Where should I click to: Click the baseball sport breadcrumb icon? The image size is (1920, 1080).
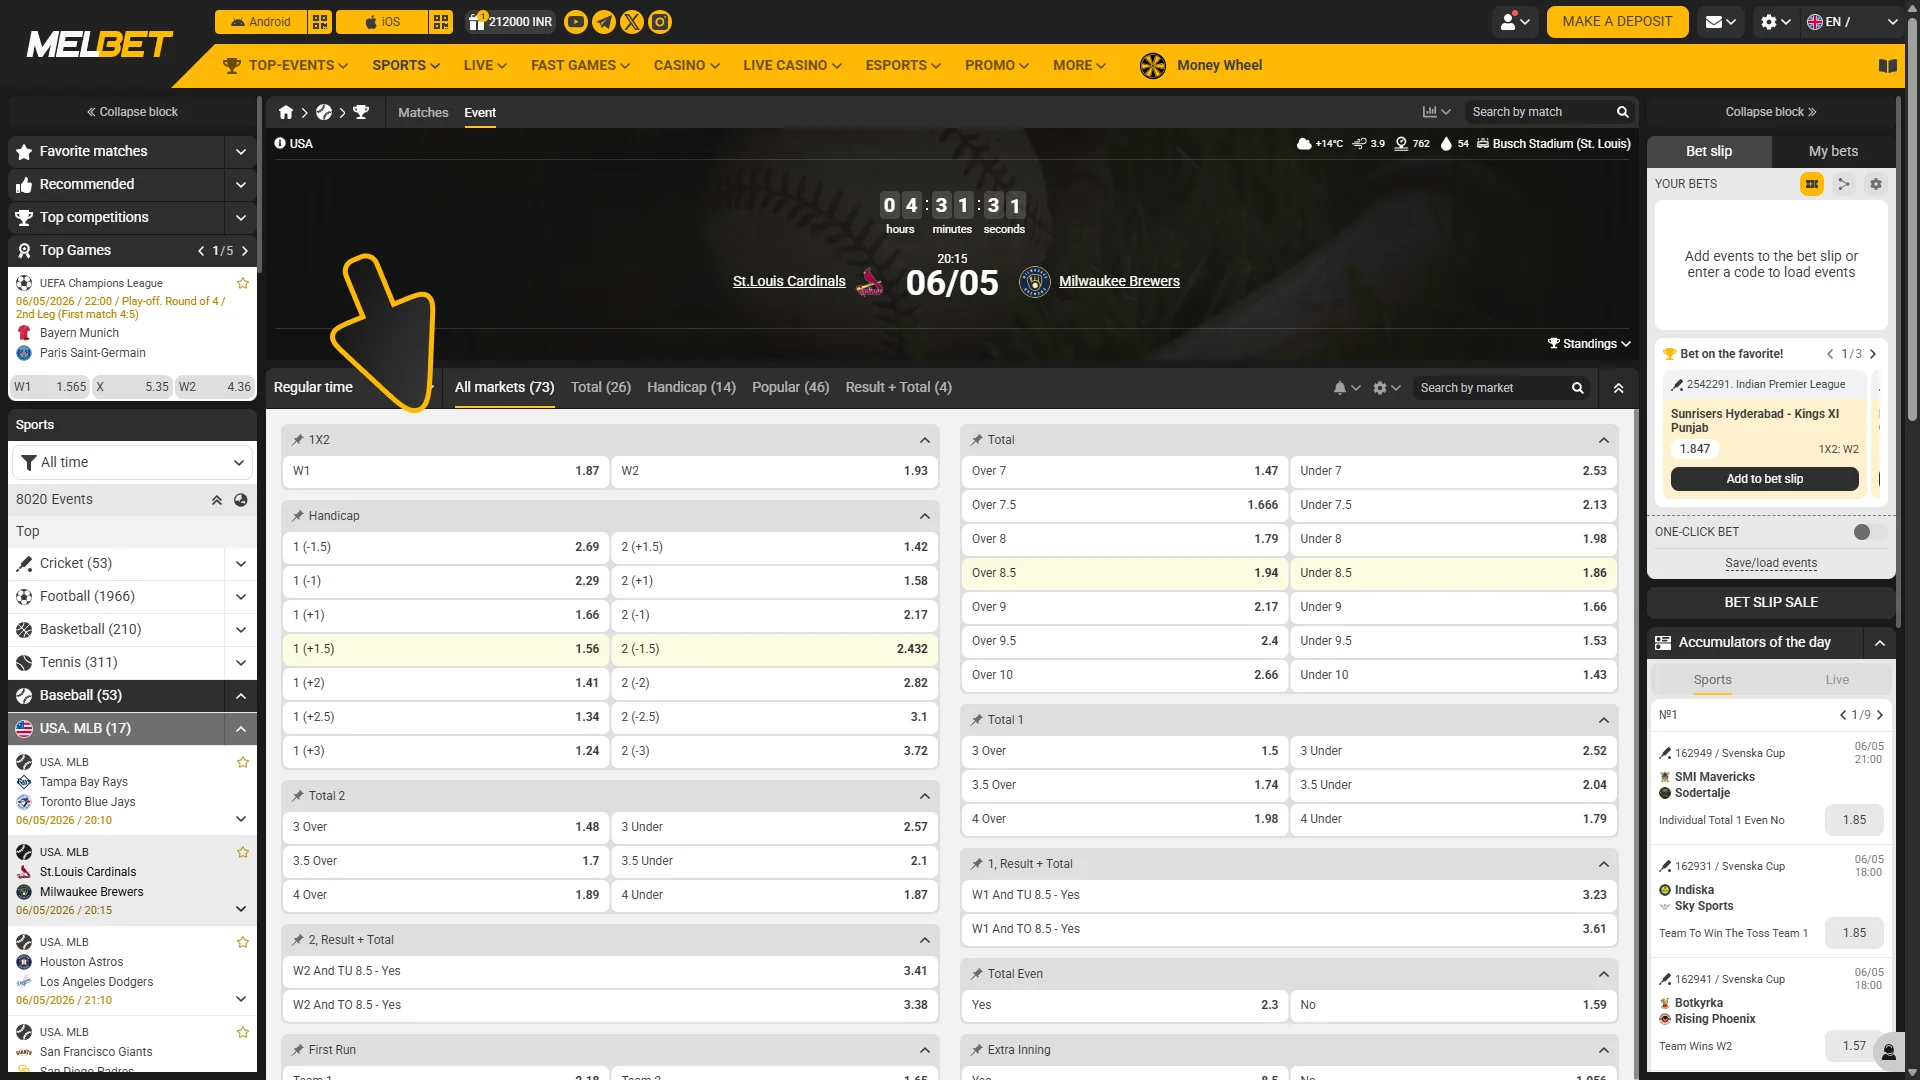coord(324,113)
